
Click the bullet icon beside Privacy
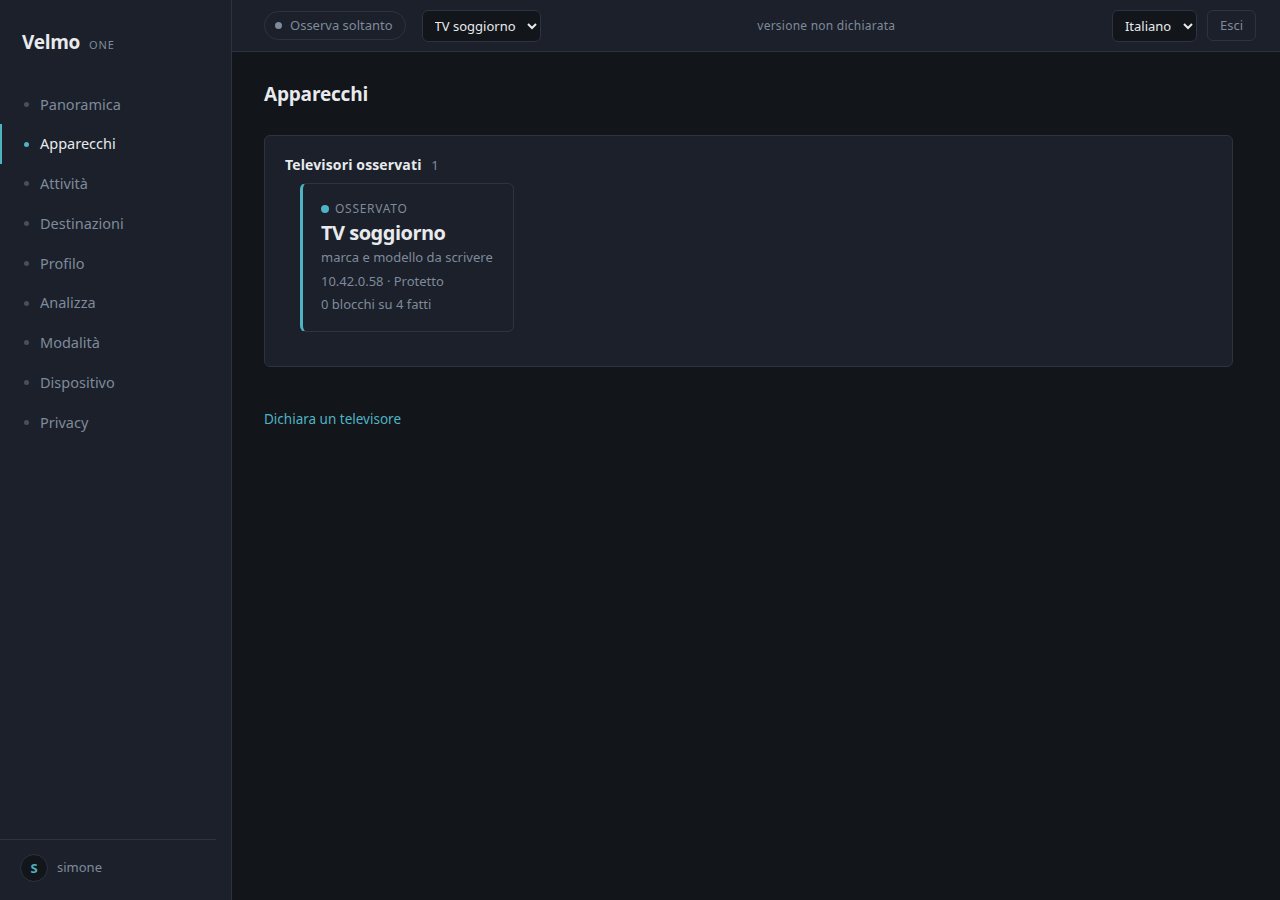click(x=26, y=423)
